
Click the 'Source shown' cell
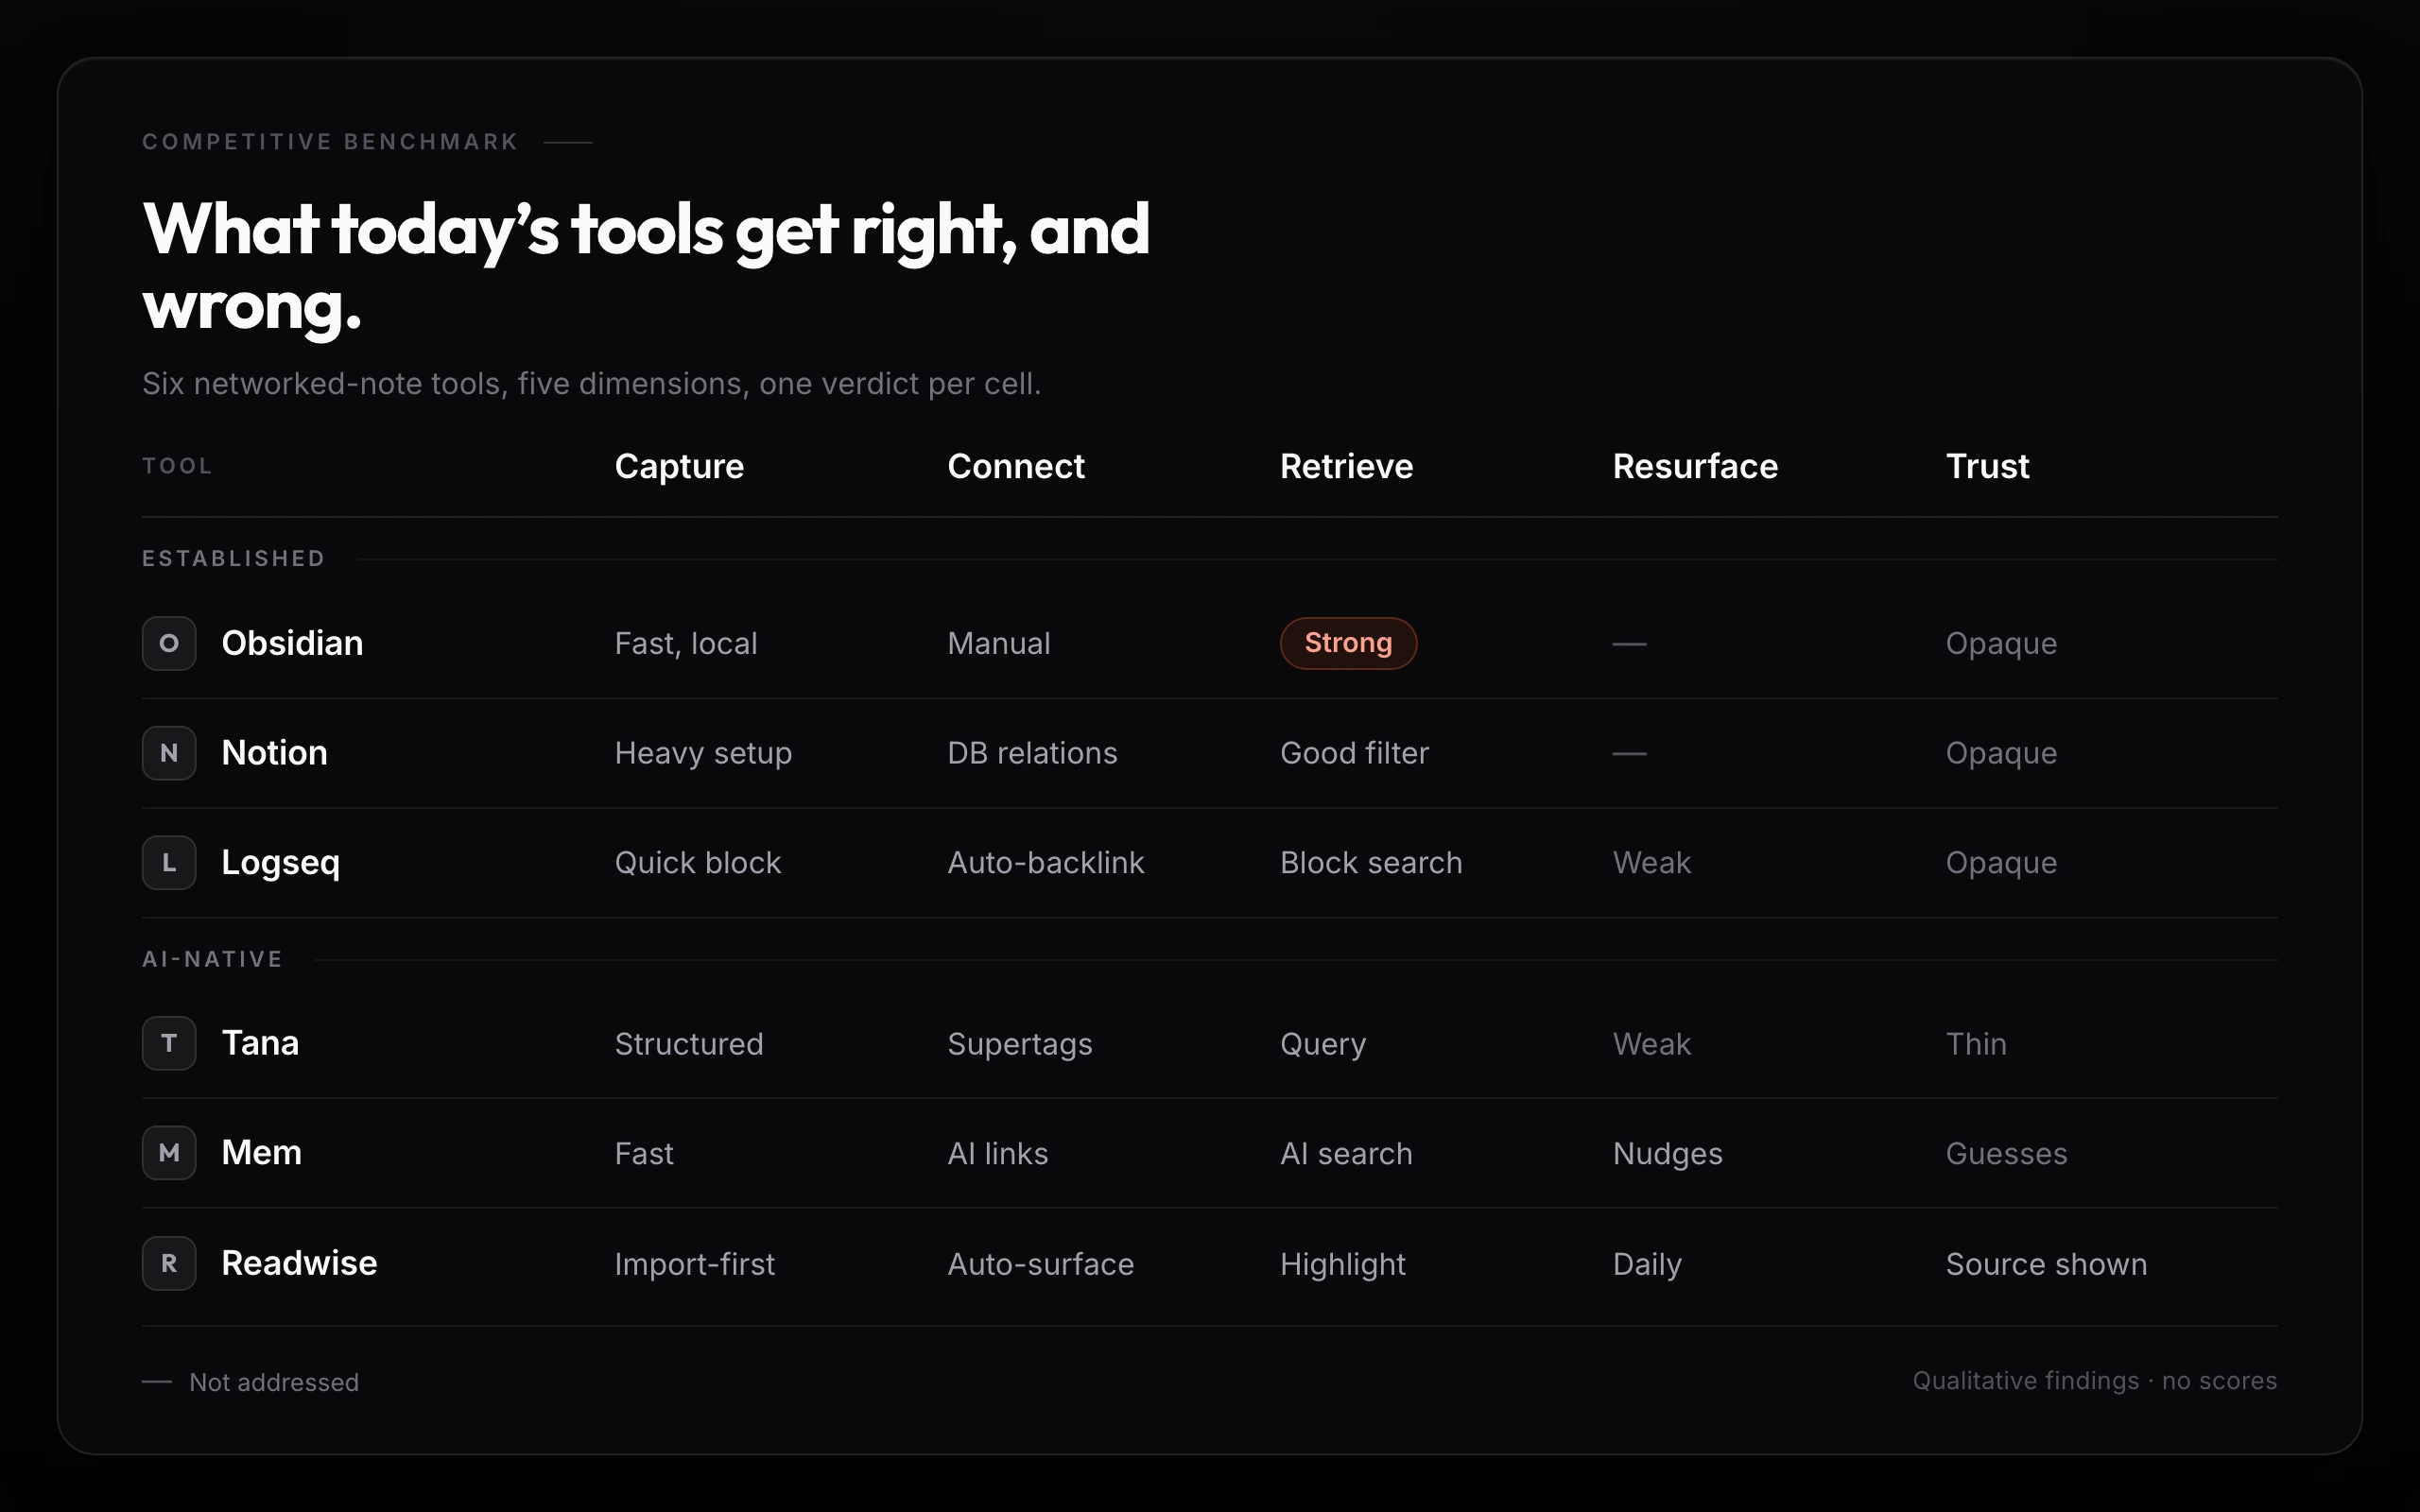(2046, 1265)
